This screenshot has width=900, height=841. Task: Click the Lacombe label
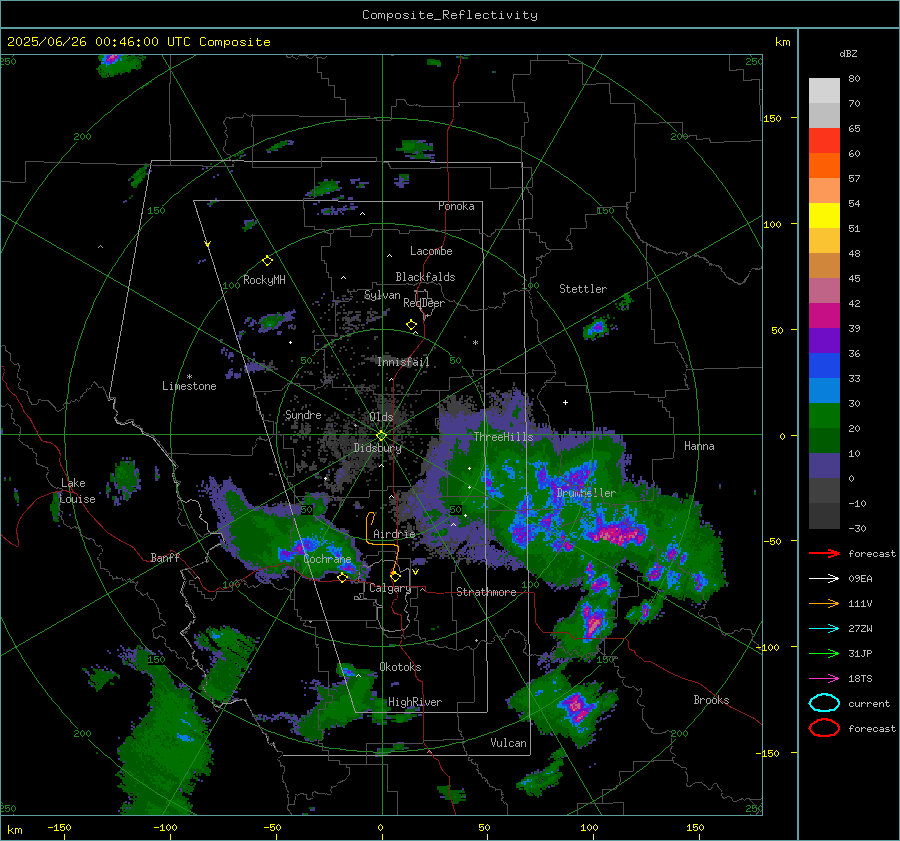coord(431,251)
